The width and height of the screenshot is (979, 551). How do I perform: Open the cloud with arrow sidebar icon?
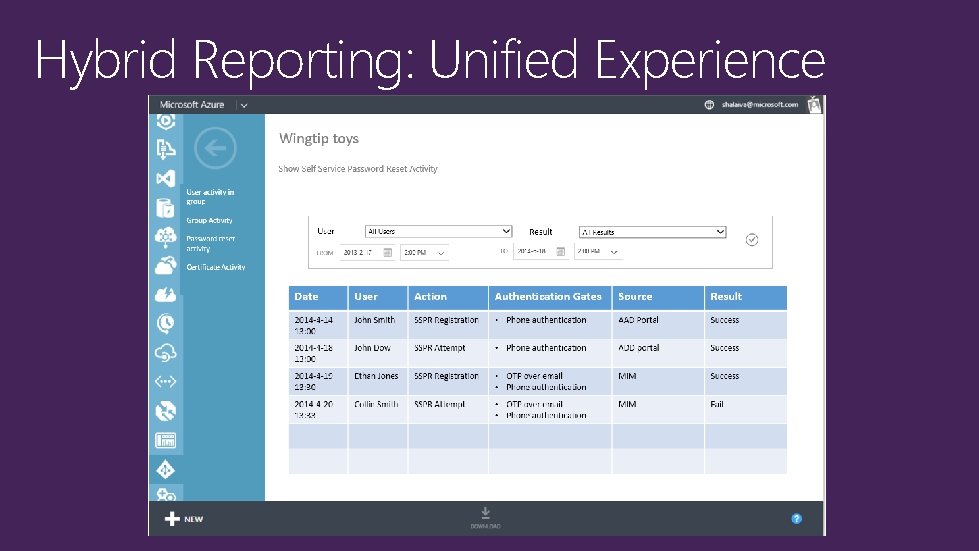point(165,266)
